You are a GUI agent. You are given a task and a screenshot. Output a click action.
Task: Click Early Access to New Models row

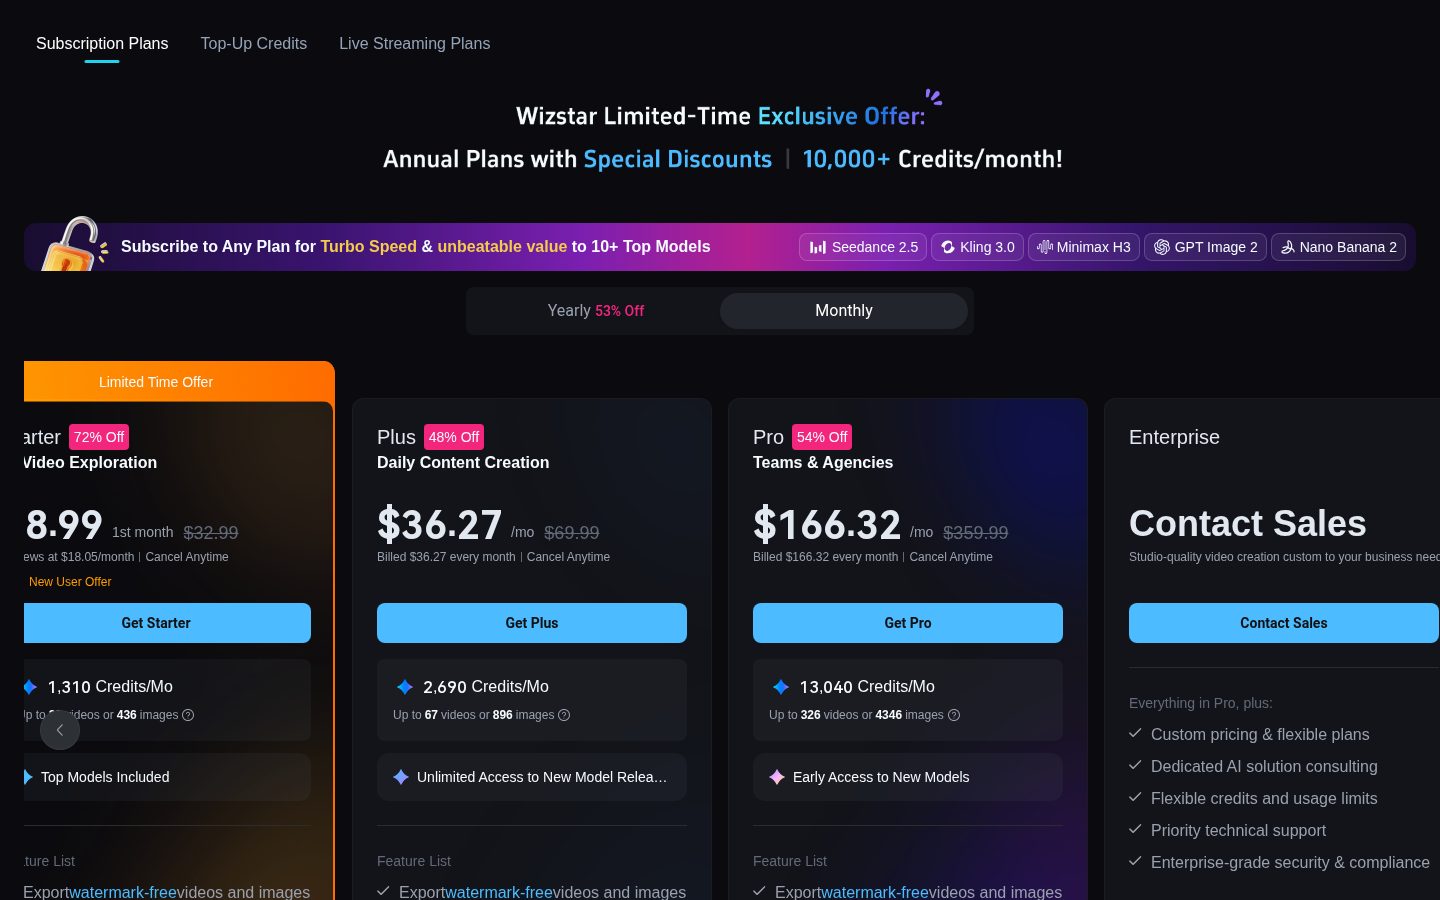pyautogui.click(x=908, y=777)
